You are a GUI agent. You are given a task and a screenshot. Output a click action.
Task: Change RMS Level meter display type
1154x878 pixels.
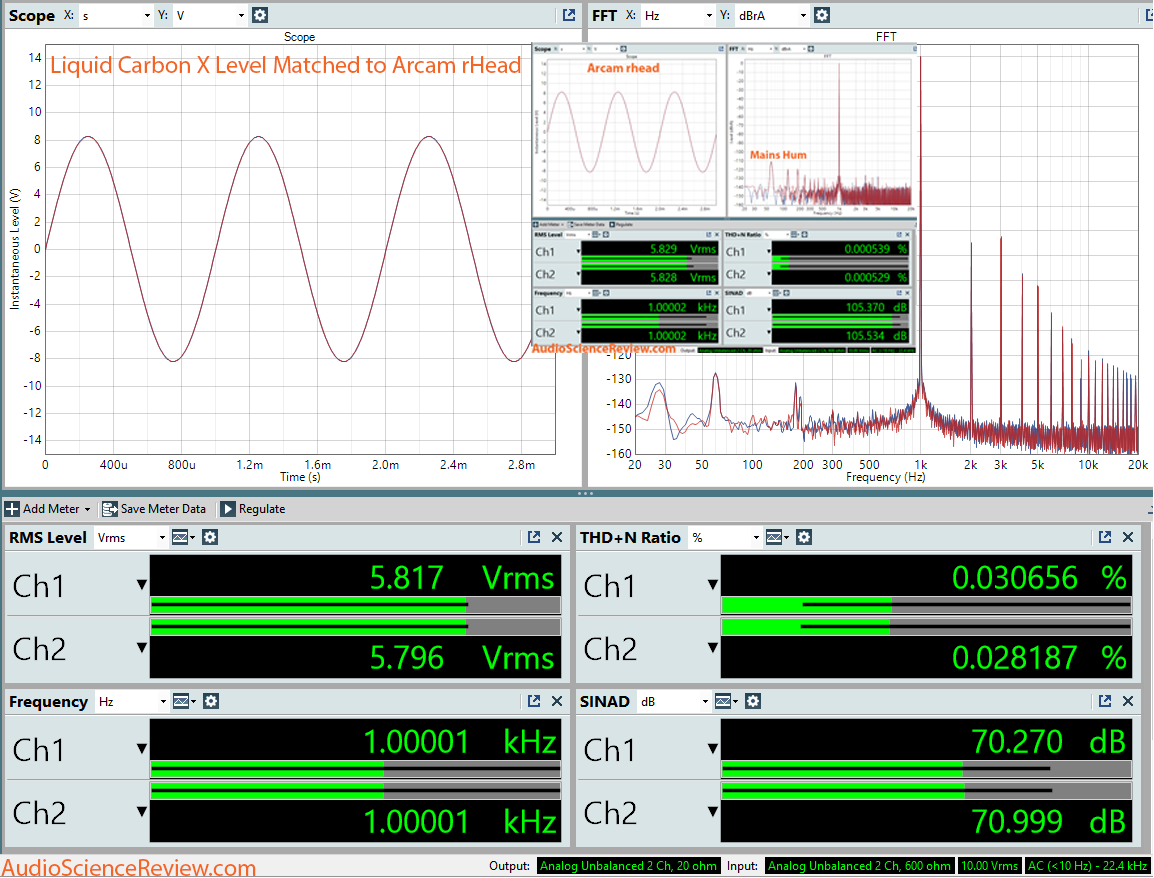(x=183, y=537)
